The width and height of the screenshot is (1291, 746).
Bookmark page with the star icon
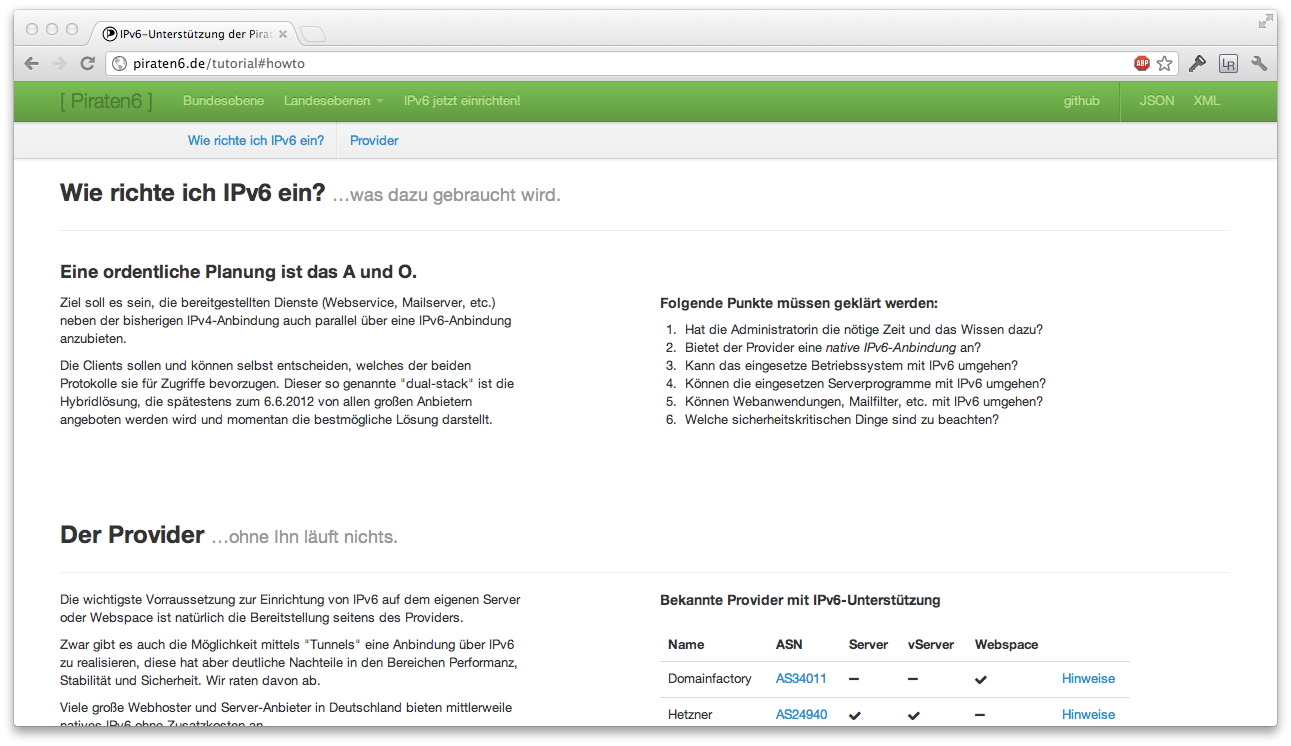click(1164, 63)
